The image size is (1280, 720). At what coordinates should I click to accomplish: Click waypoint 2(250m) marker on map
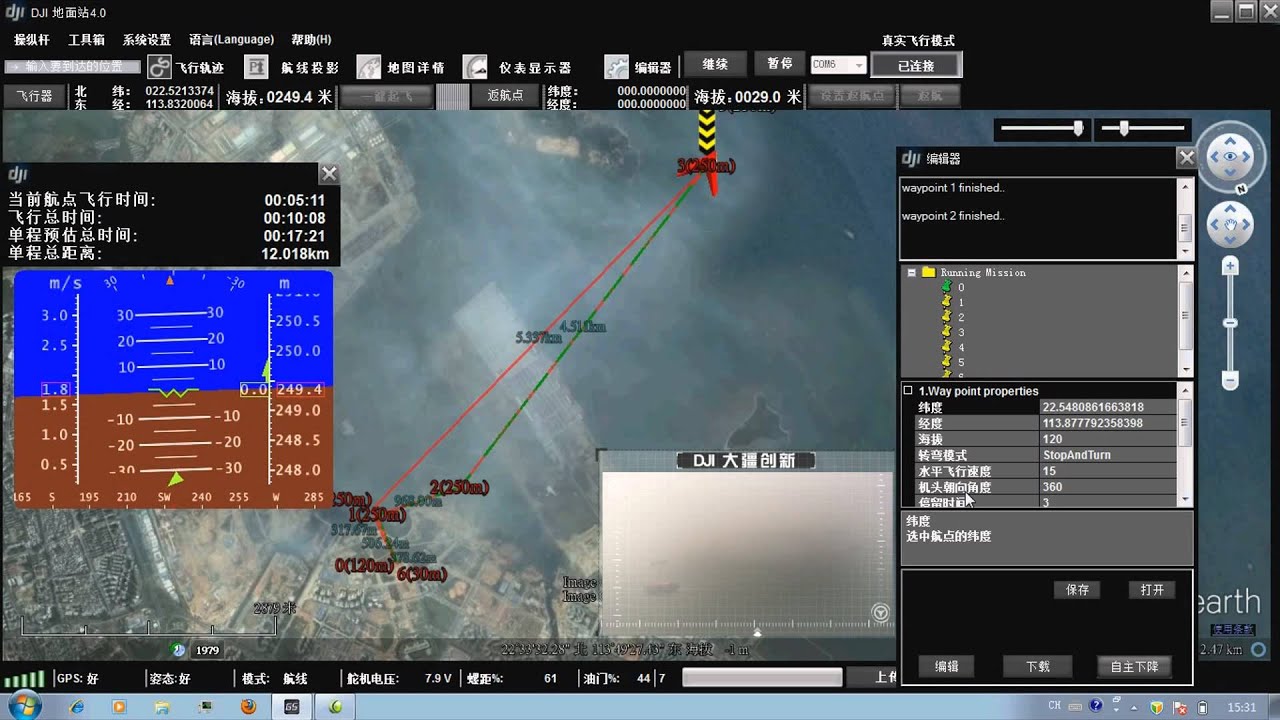[459, 487]
